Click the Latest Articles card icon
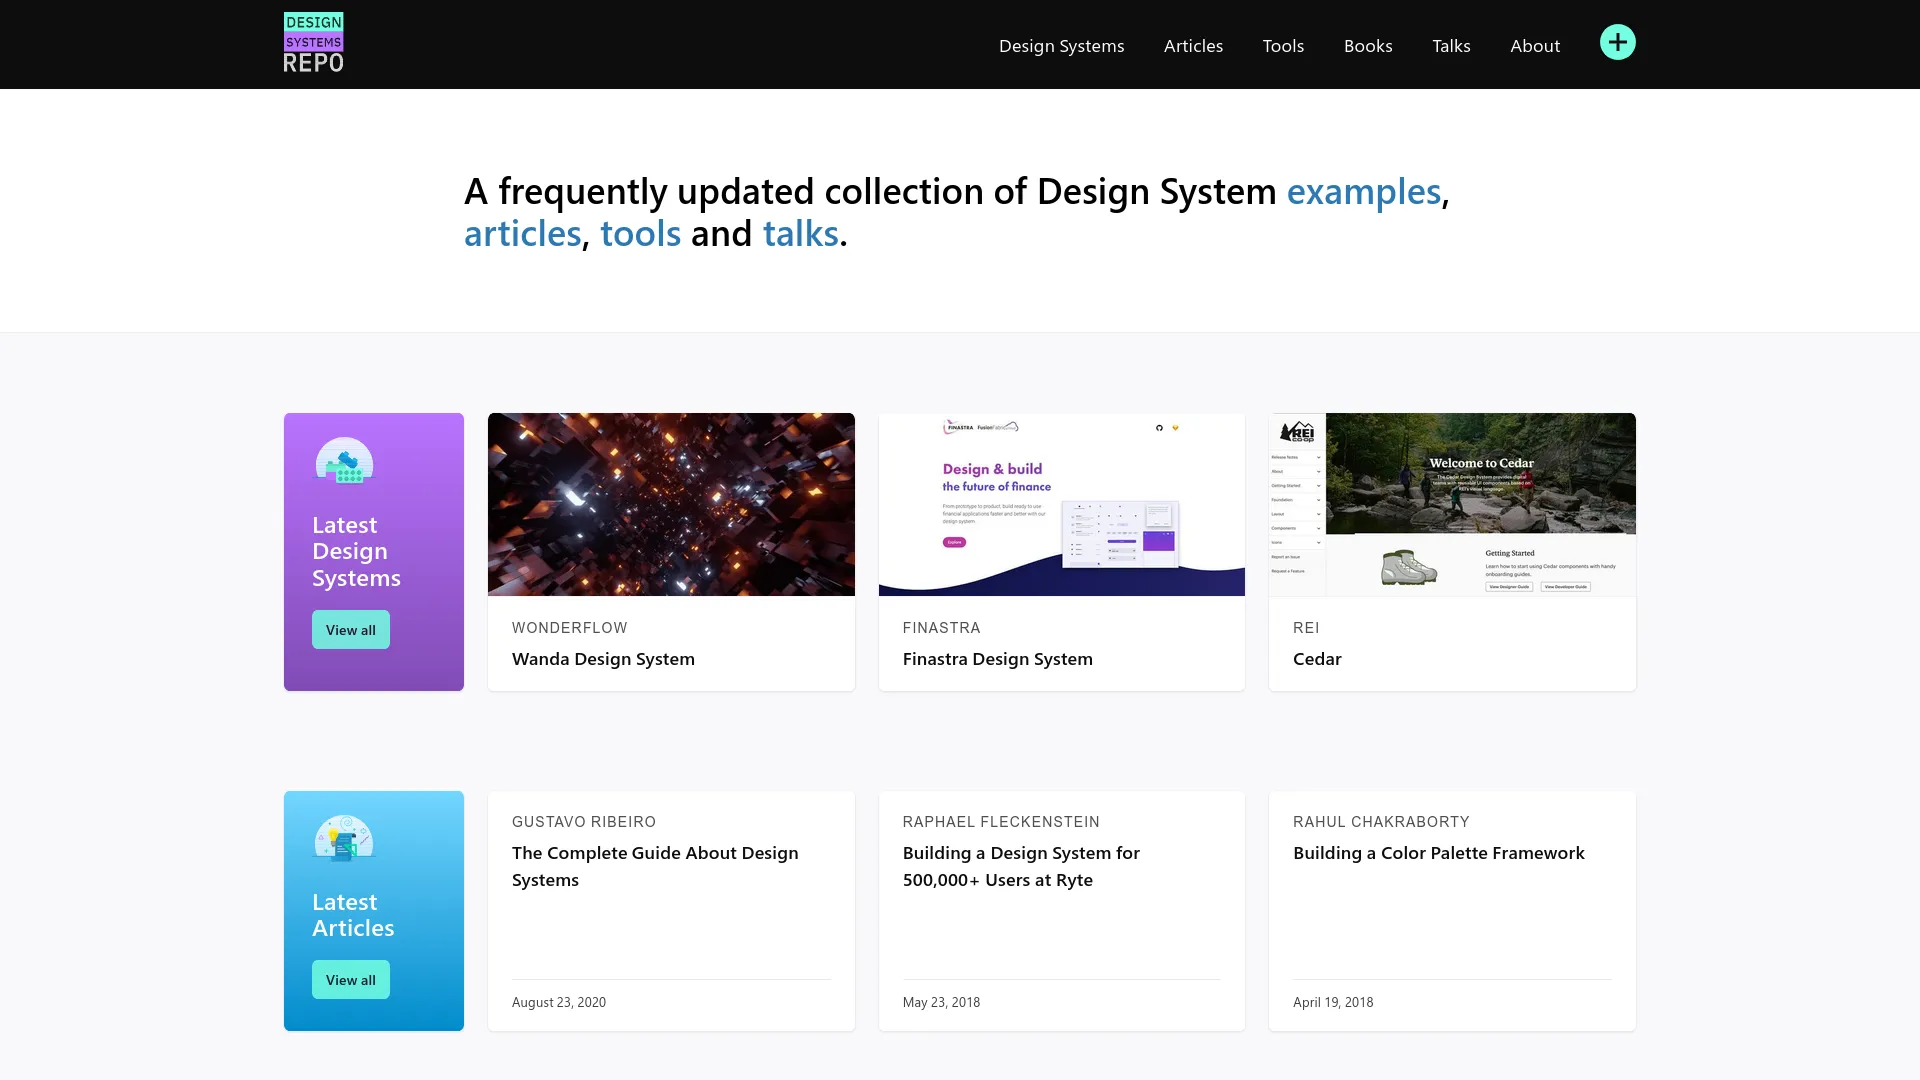1920x1080 pixels. point(344,838)
